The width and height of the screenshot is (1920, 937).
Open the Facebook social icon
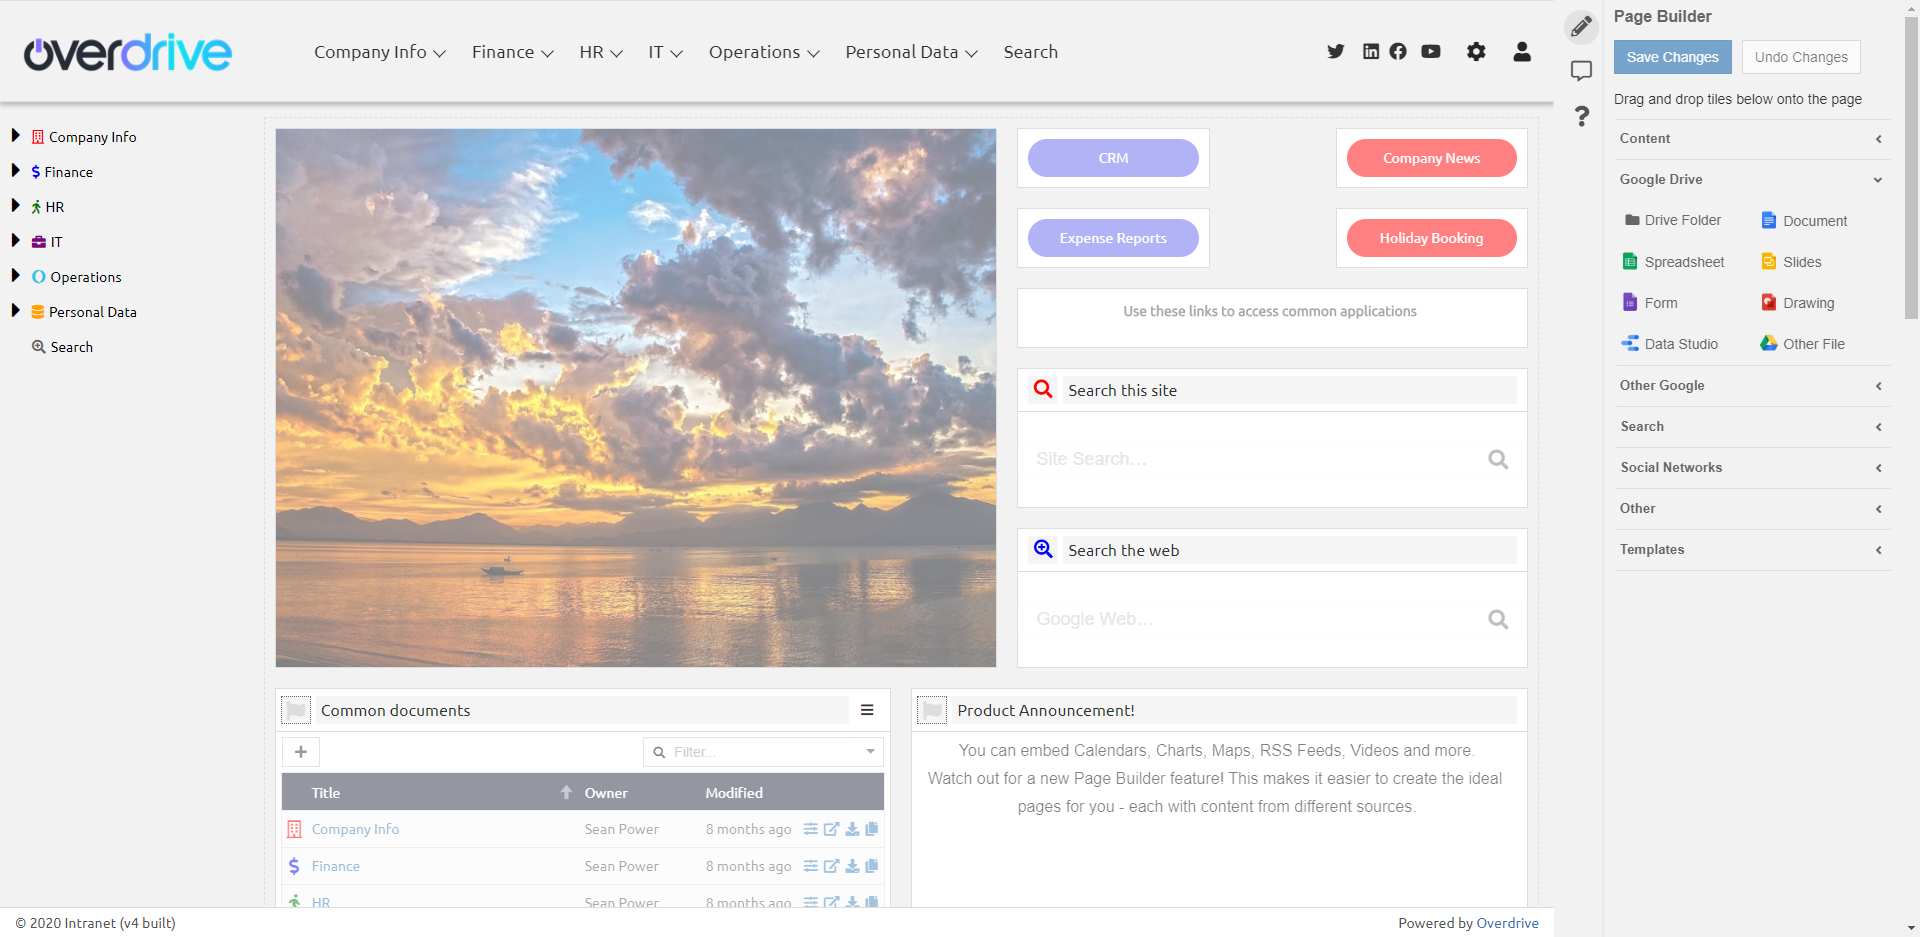pos(1398,51)
